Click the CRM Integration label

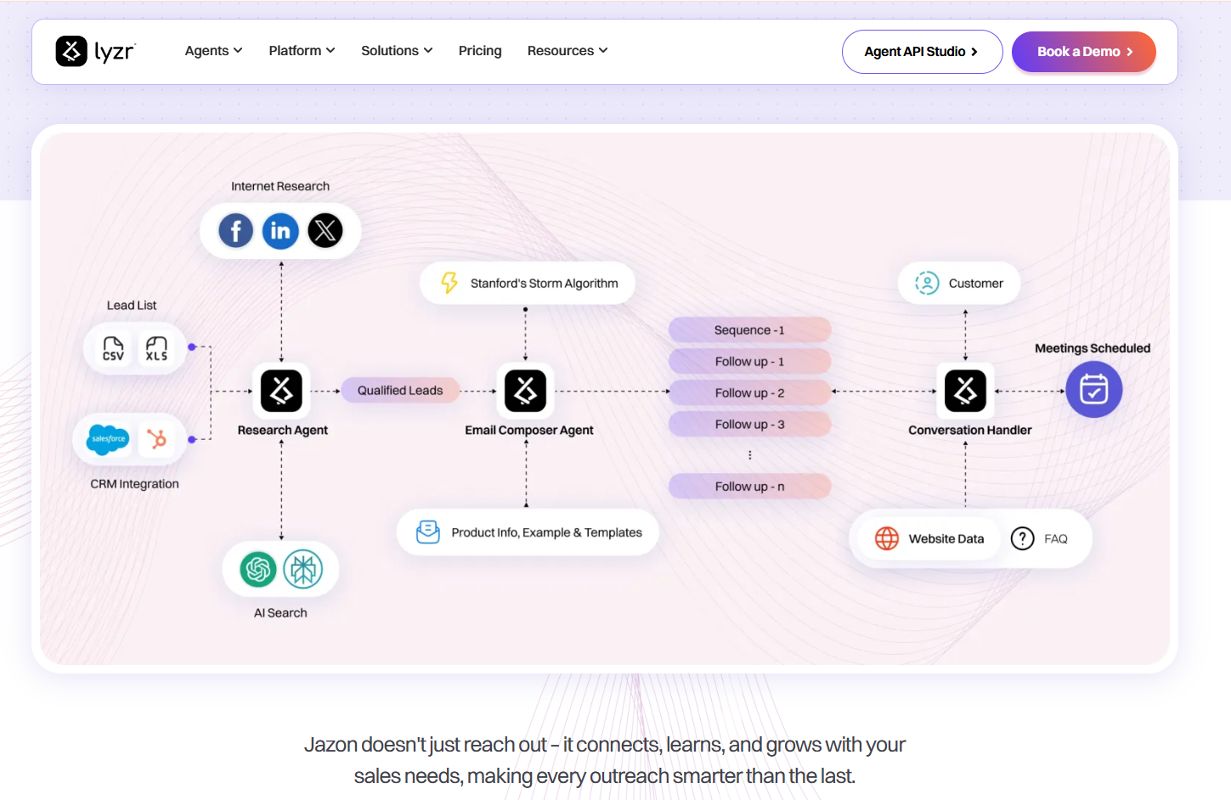tap(135, 484)
